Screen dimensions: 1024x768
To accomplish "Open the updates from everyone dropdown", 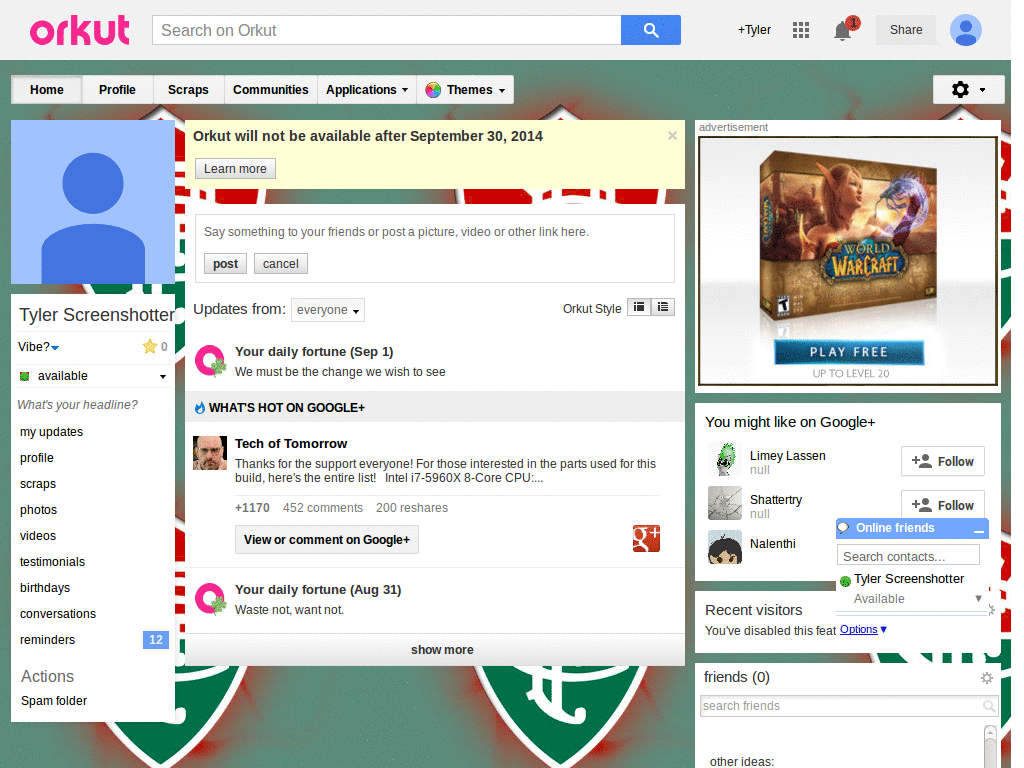I will 328,310.
